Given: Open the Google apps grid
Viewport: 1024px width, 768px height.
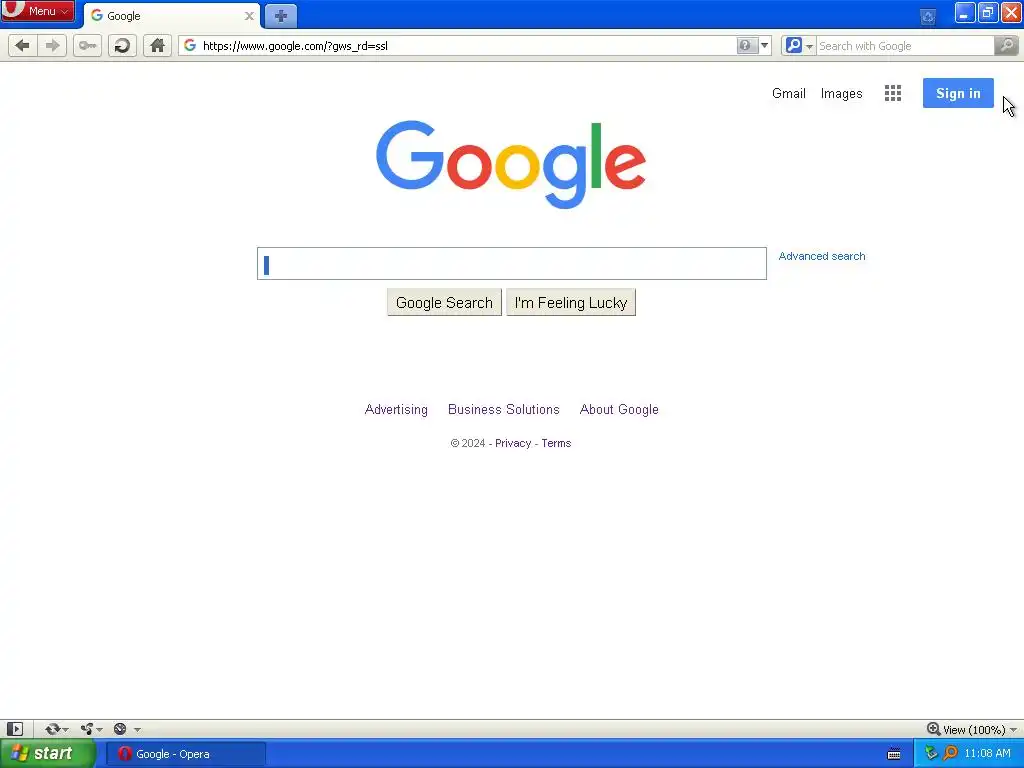Looking at the screenshot, I should (x=893, y=93).
